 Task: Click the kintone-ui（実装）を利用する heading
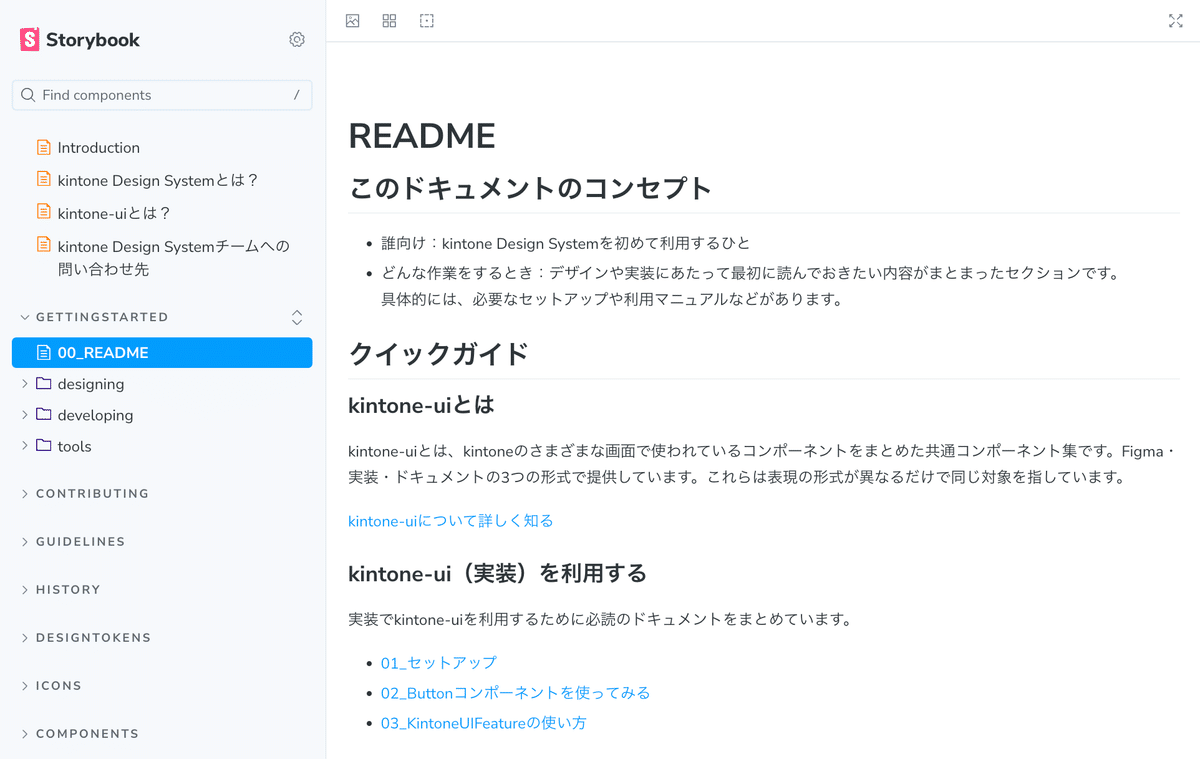click(x=497, y=574)
